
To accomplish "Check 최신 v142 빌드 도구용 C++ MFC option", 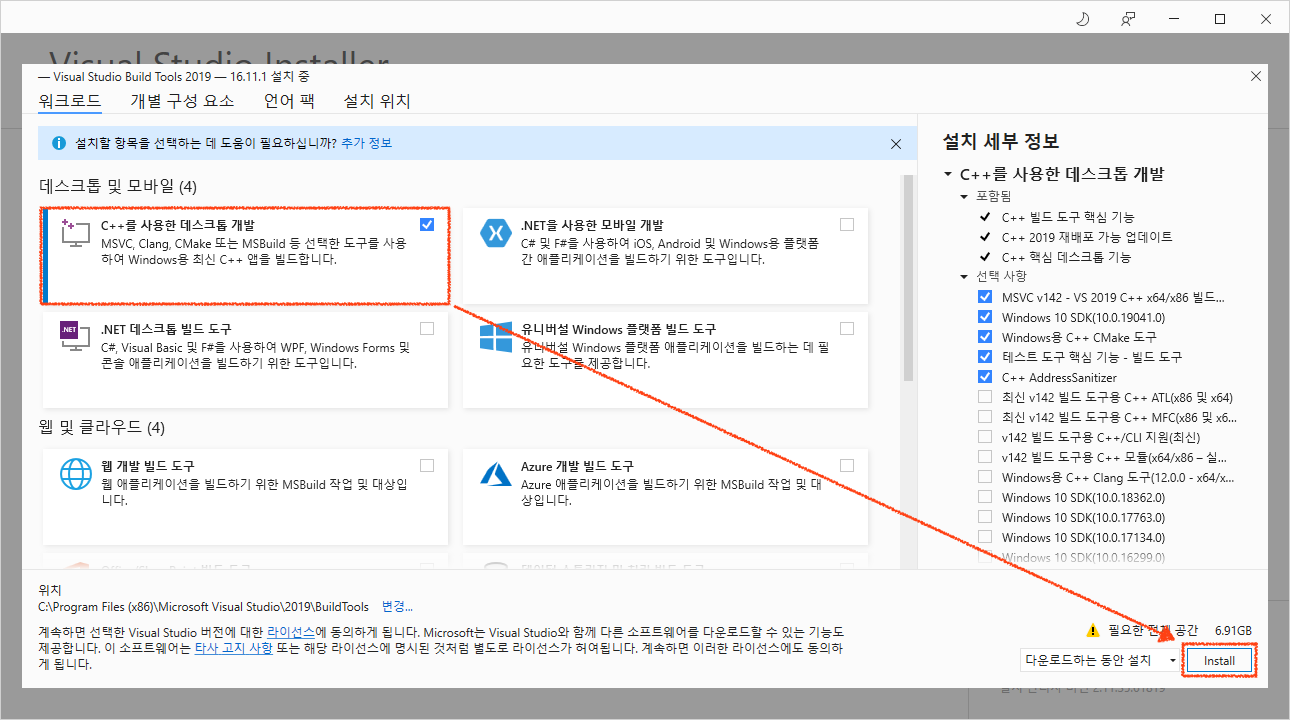I will (985, 417).
